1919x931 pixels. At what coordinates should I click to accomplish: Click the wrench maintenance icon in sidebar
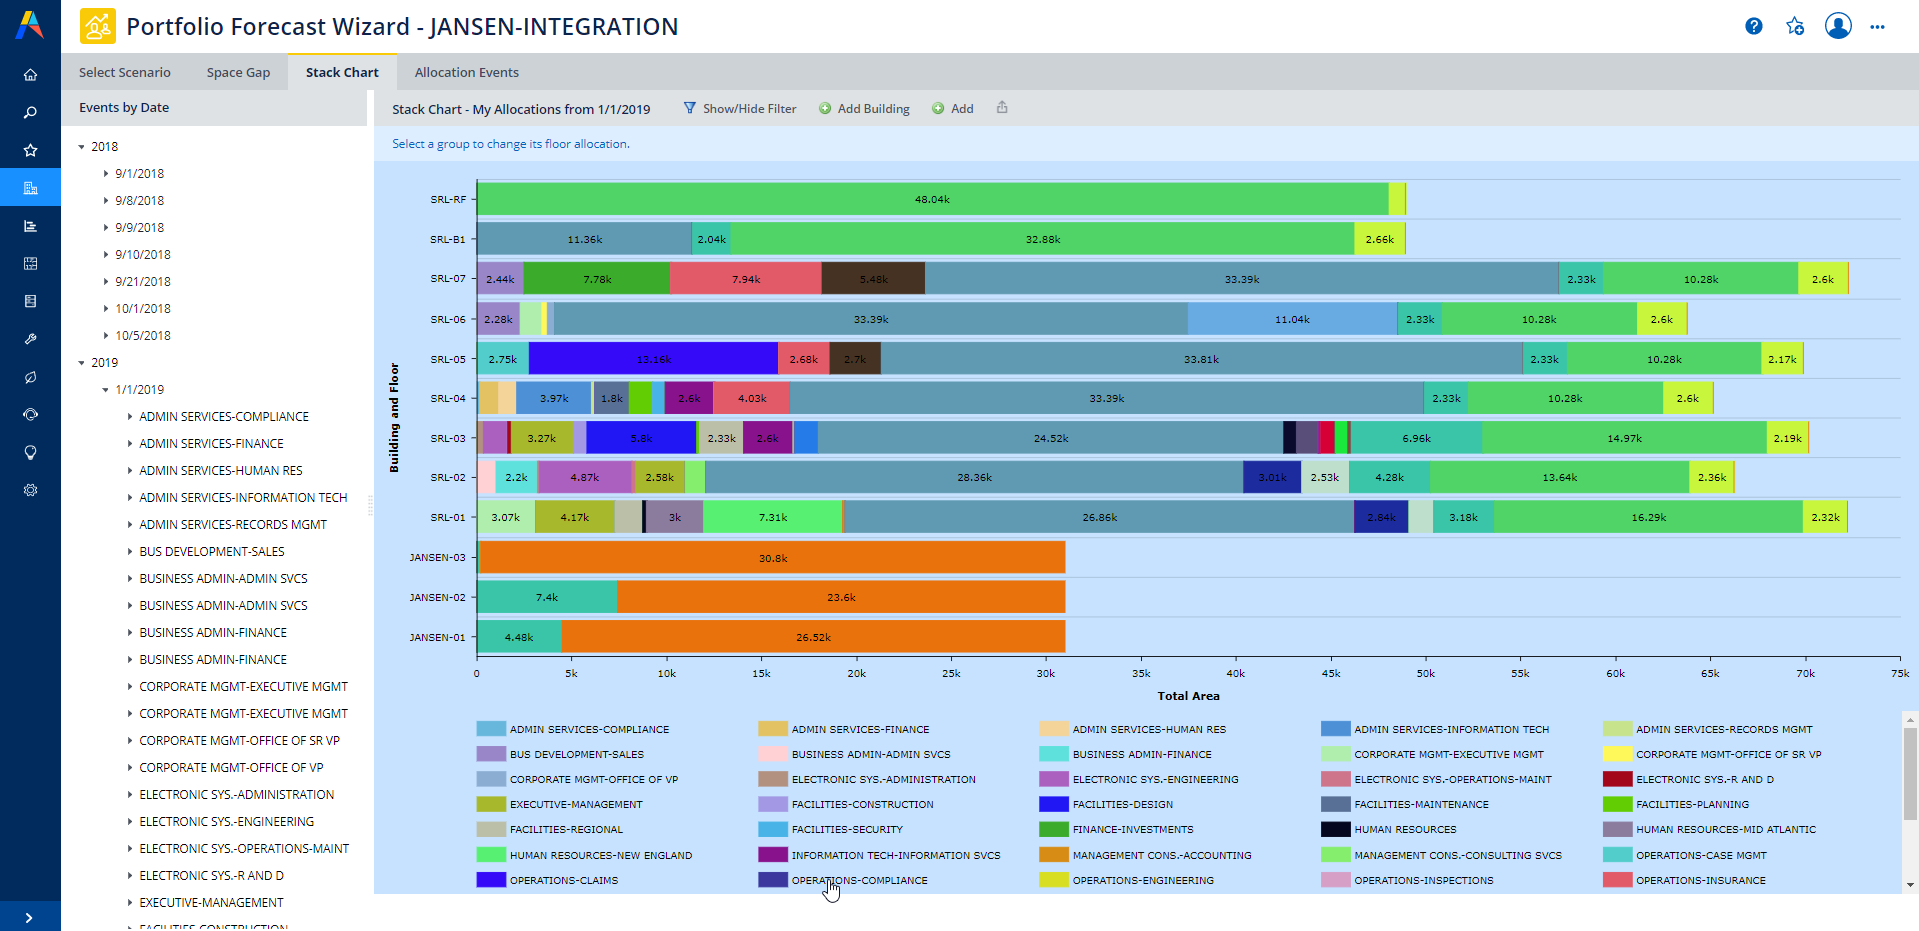click(x=30, y=339)
